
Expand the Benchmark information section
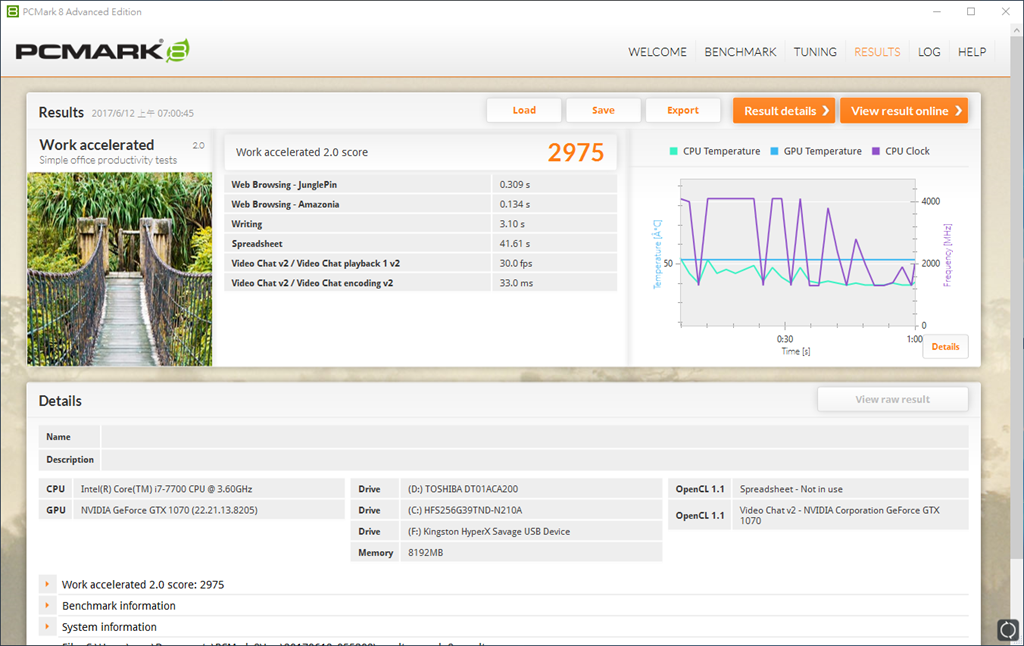pyautogui.click(x=47, y=606)
